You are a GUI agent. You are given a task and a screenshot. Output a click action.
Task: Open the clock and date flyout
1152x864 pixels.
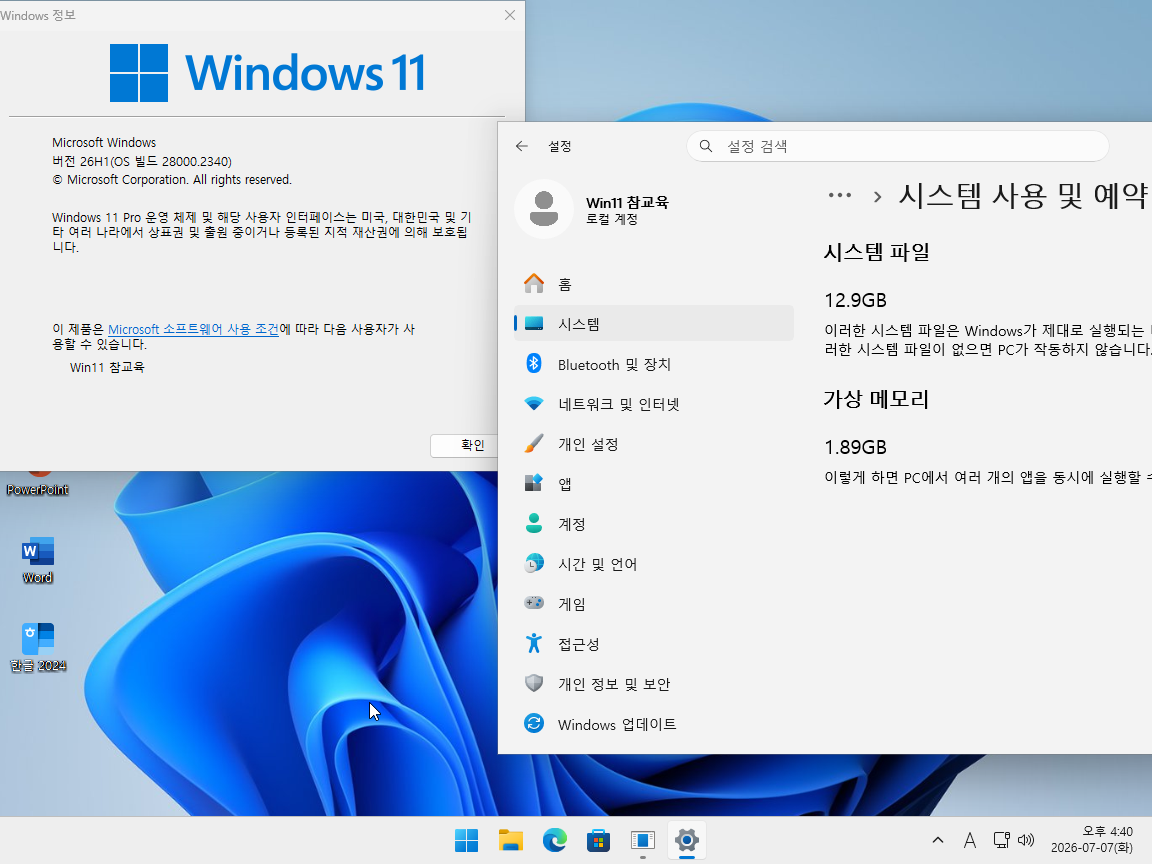click(1092, 840)
